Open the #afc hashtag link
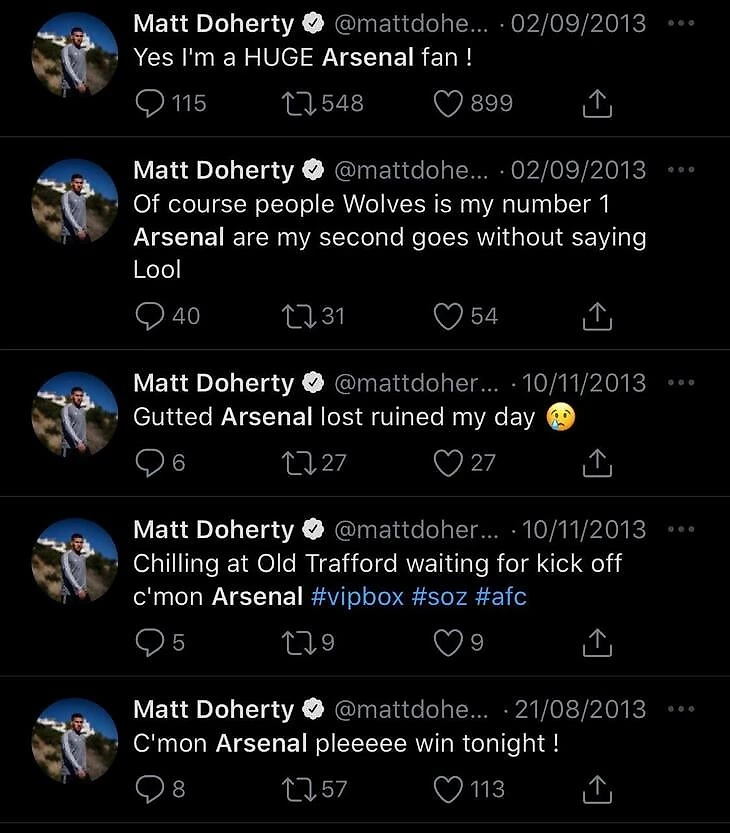Screen dimensions: 730x833 pos(501,597)
